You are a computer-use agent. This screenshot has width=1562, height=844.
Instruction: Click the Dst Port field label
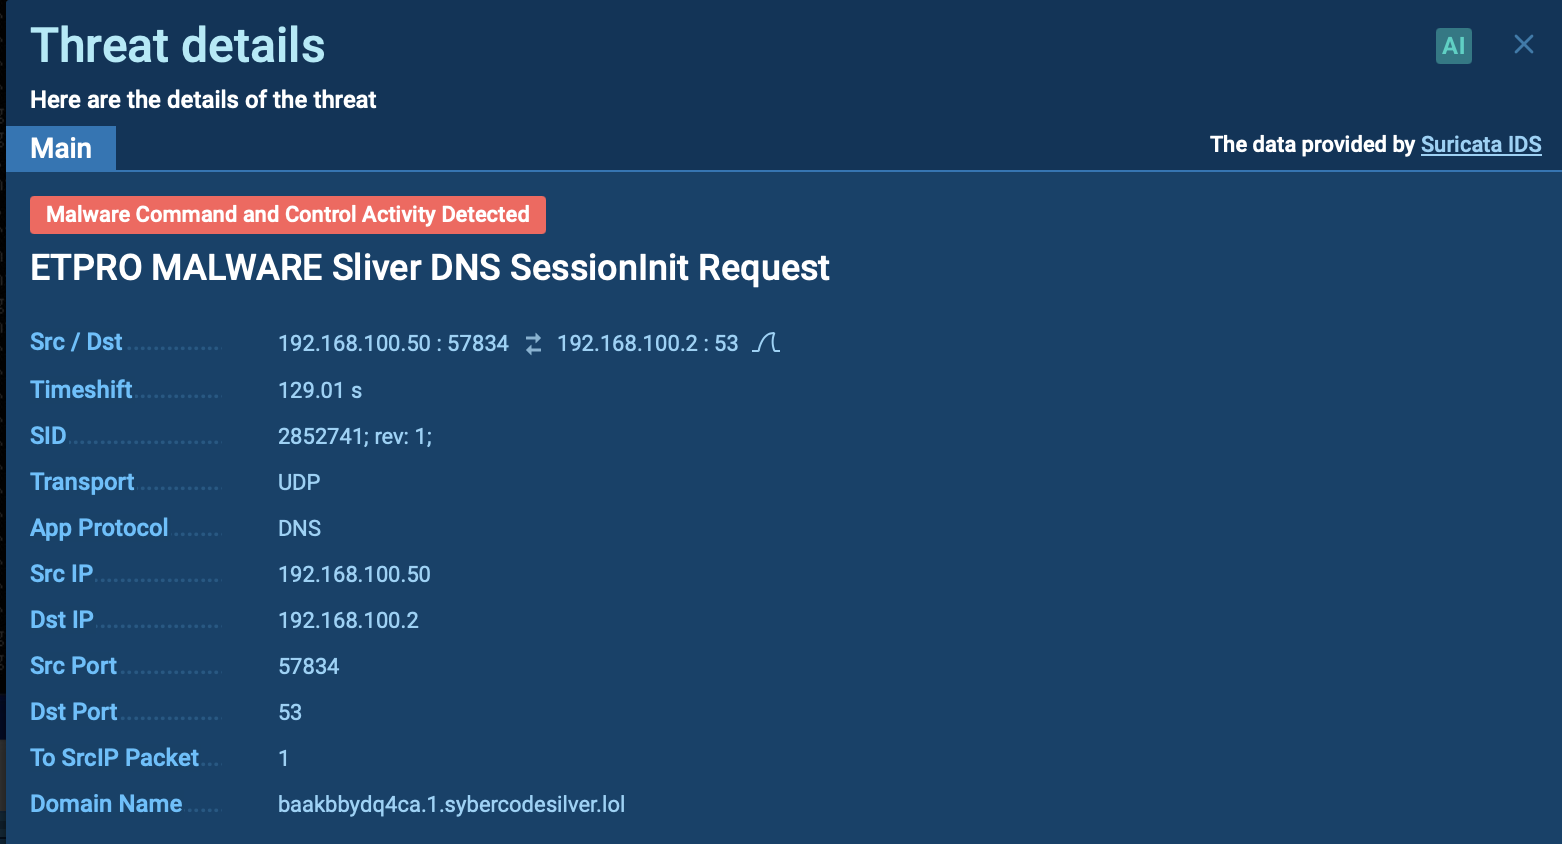[73, 712]
